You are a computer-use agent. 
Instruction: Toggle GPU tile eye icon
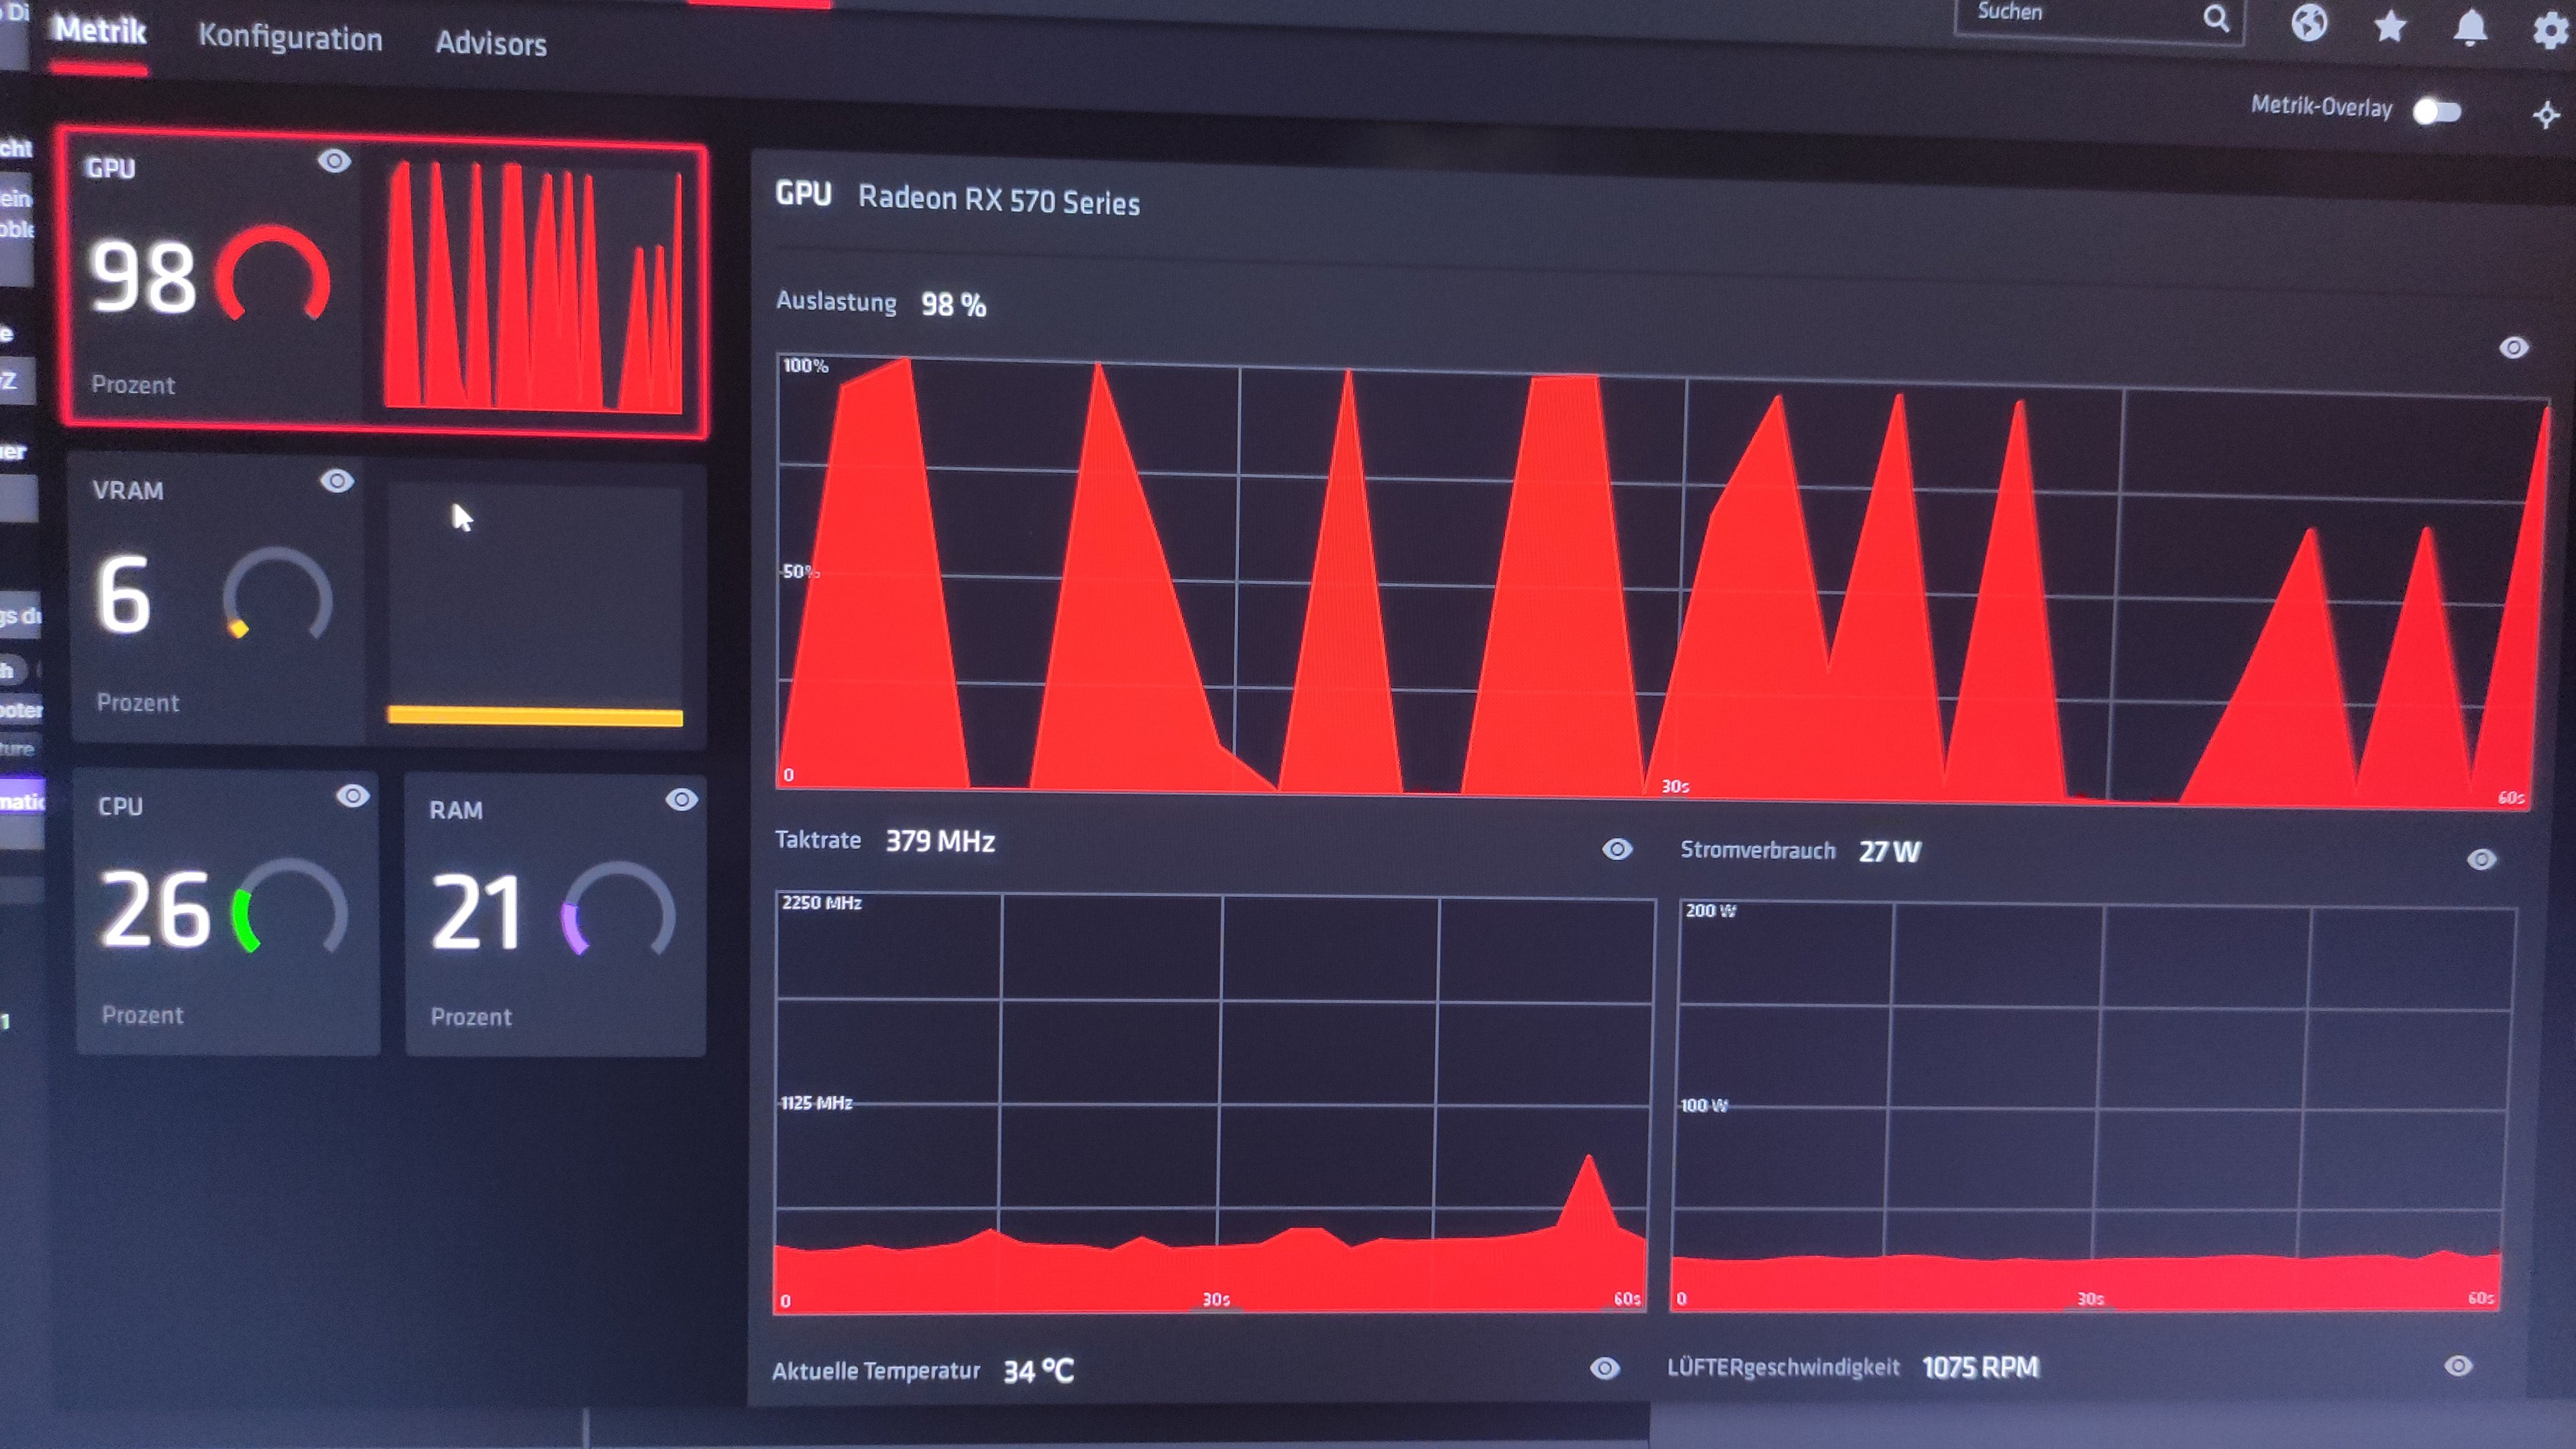pyautogui.click(x=334, y=161)
